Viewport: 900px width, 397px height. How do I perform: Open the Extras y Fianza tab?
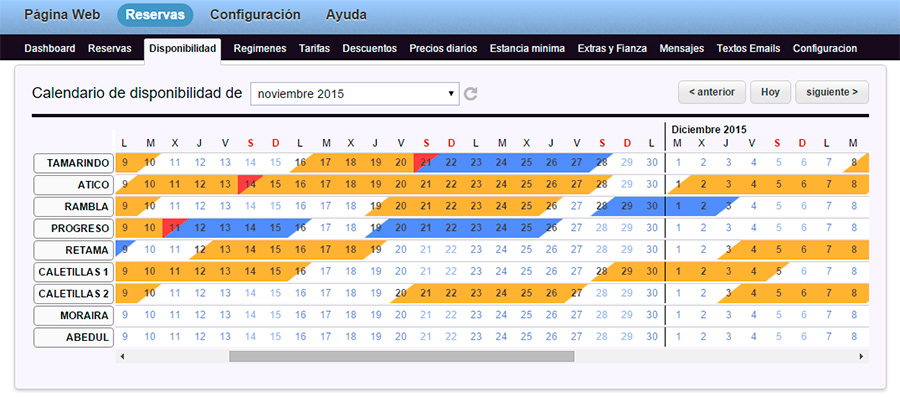[x=612, y=49]
